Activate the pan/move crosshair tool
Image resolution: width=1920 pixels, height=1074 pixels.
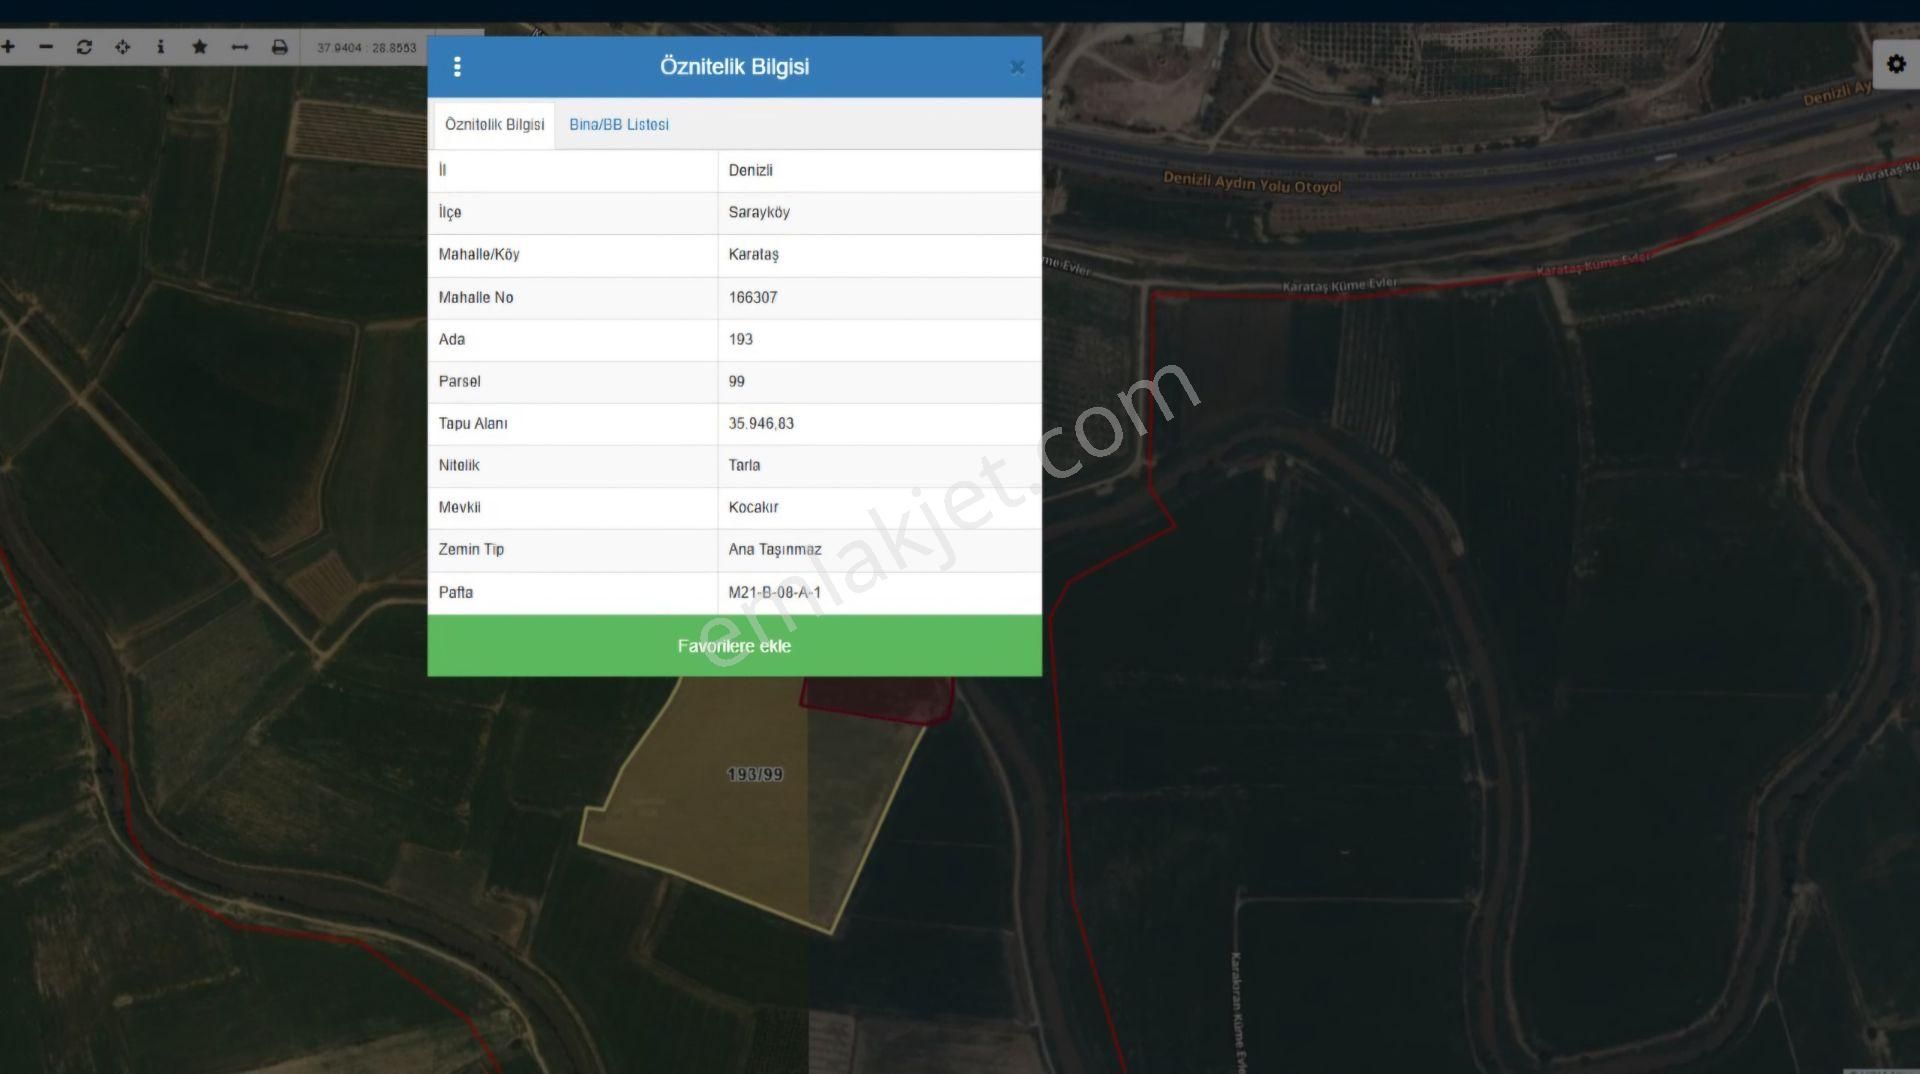click(x=122, y=47)
